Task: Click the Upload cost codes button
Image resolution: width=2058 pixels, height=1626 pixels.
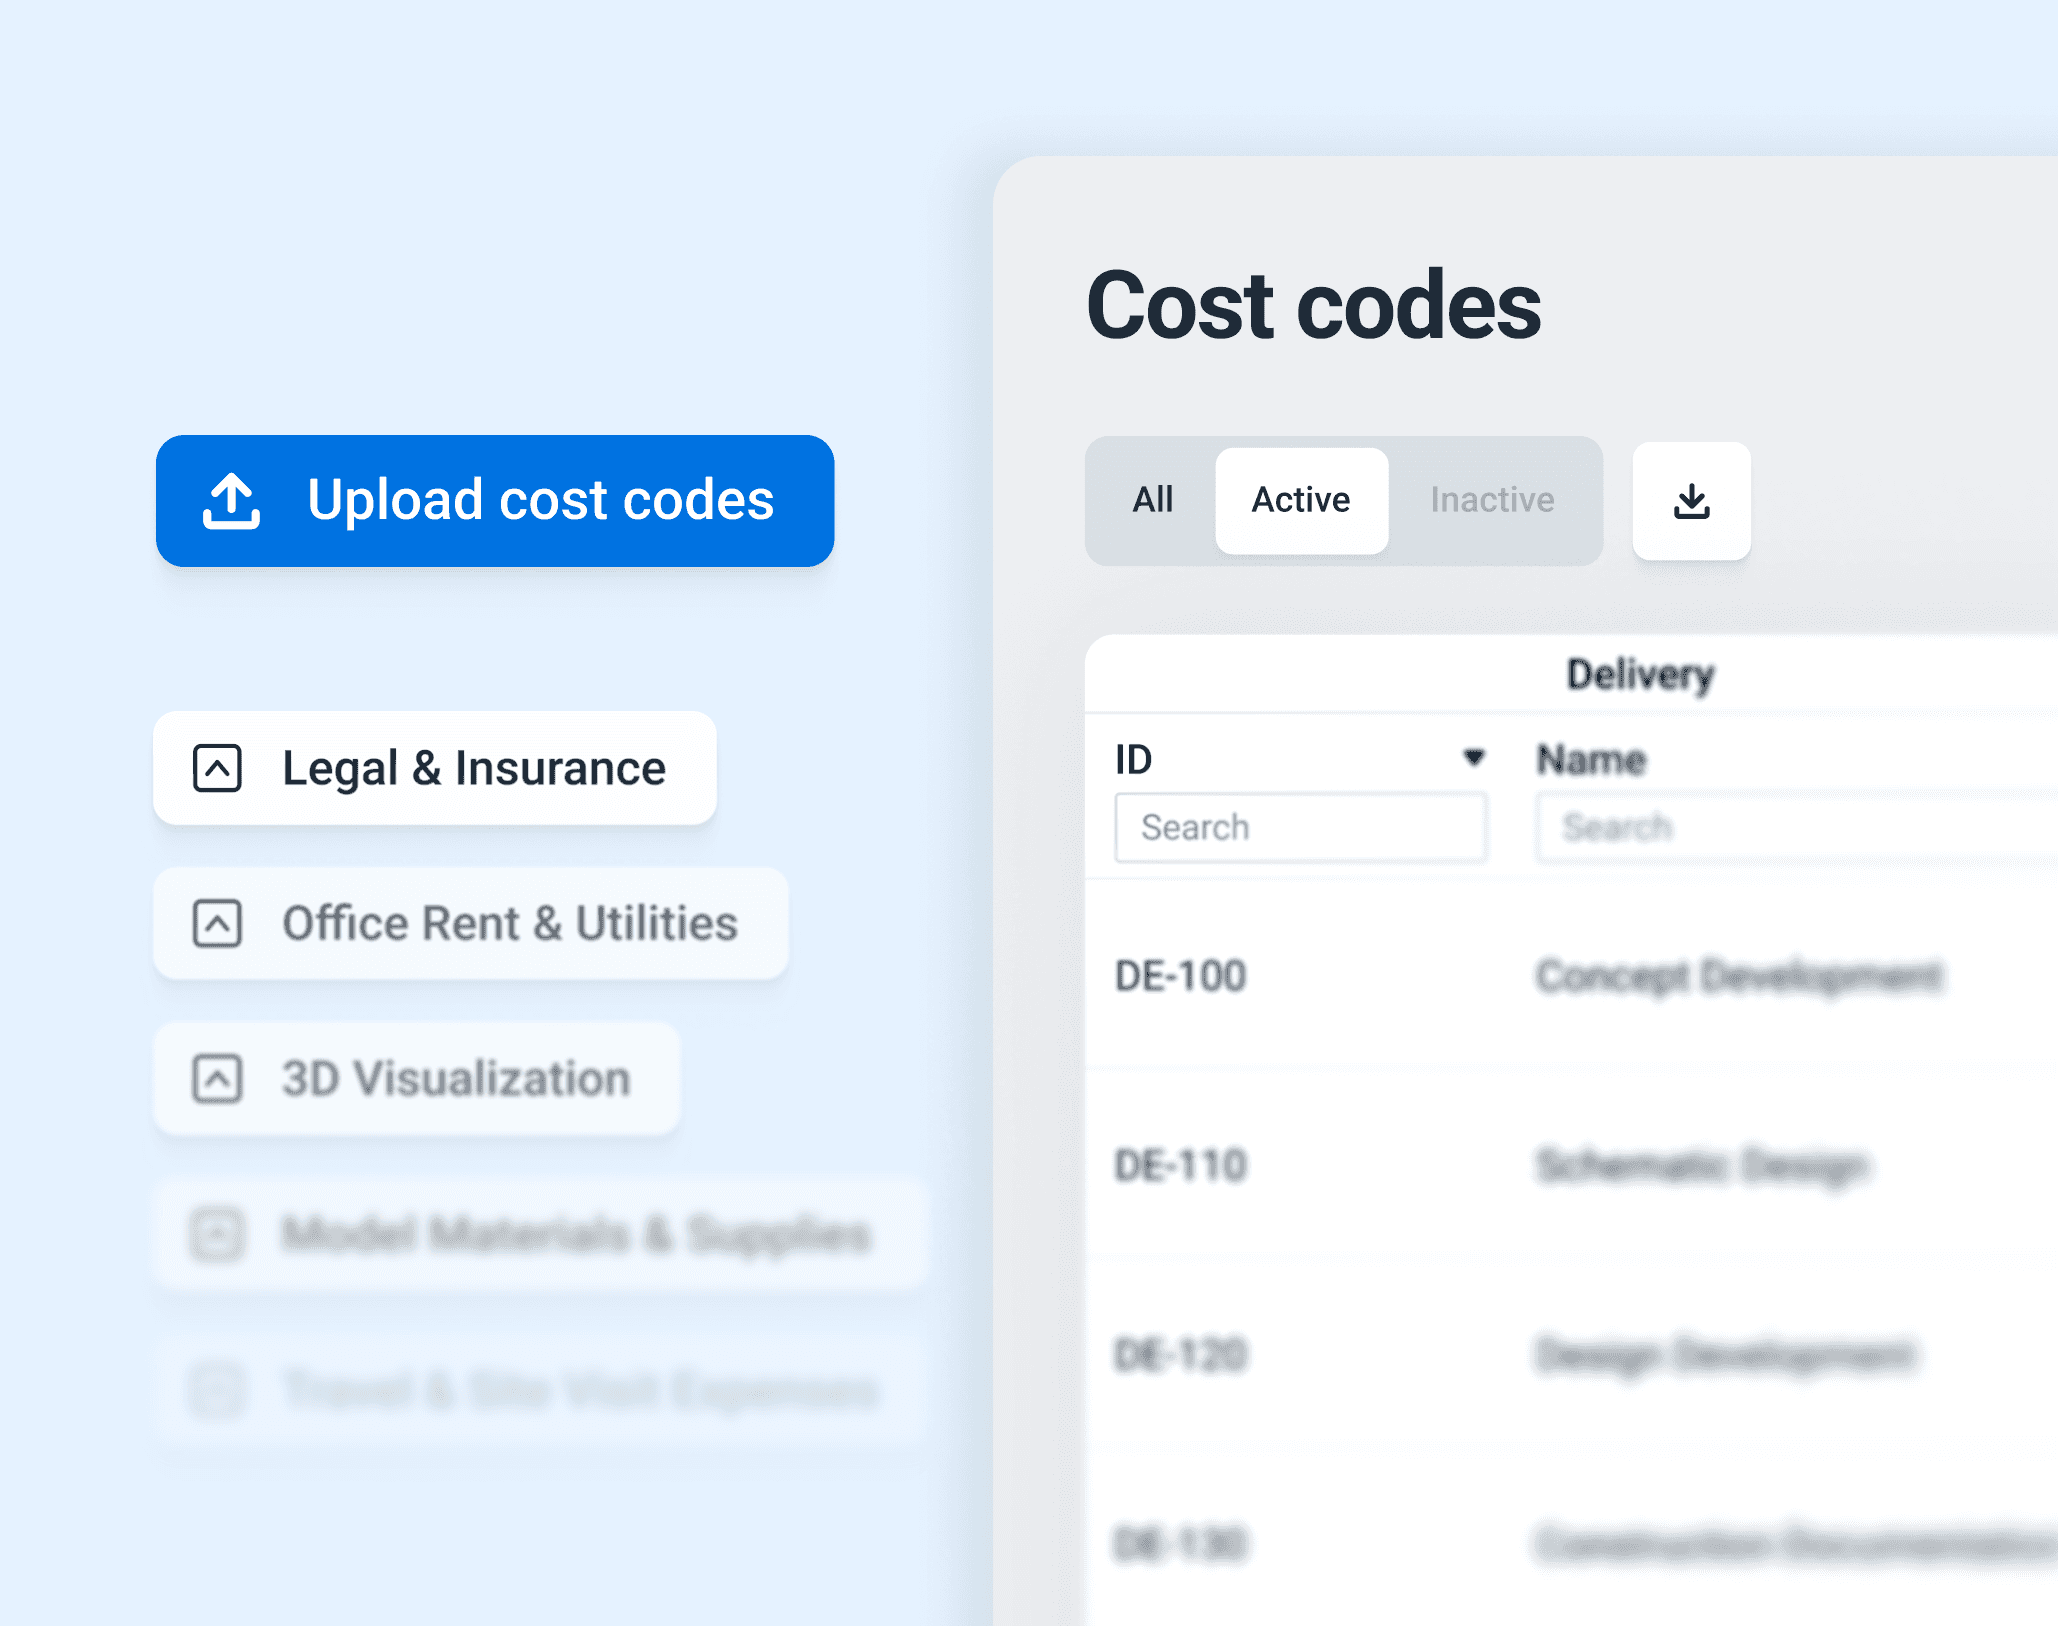Action: 495,500
